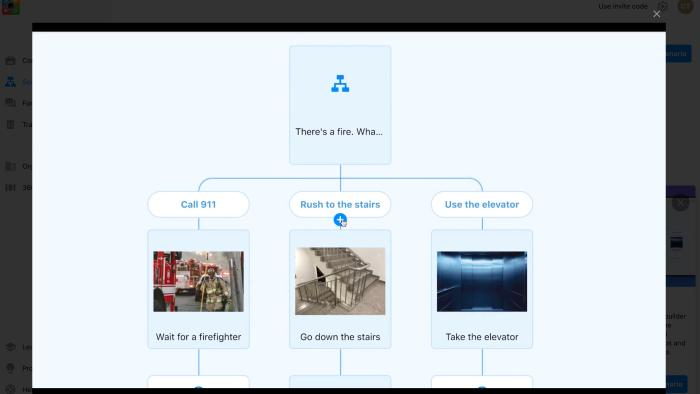Screen dimensions: 700x394
Task: Open the scenarios tree icon in sidebar
Action: pyautogui.click(x=10, y=82)
